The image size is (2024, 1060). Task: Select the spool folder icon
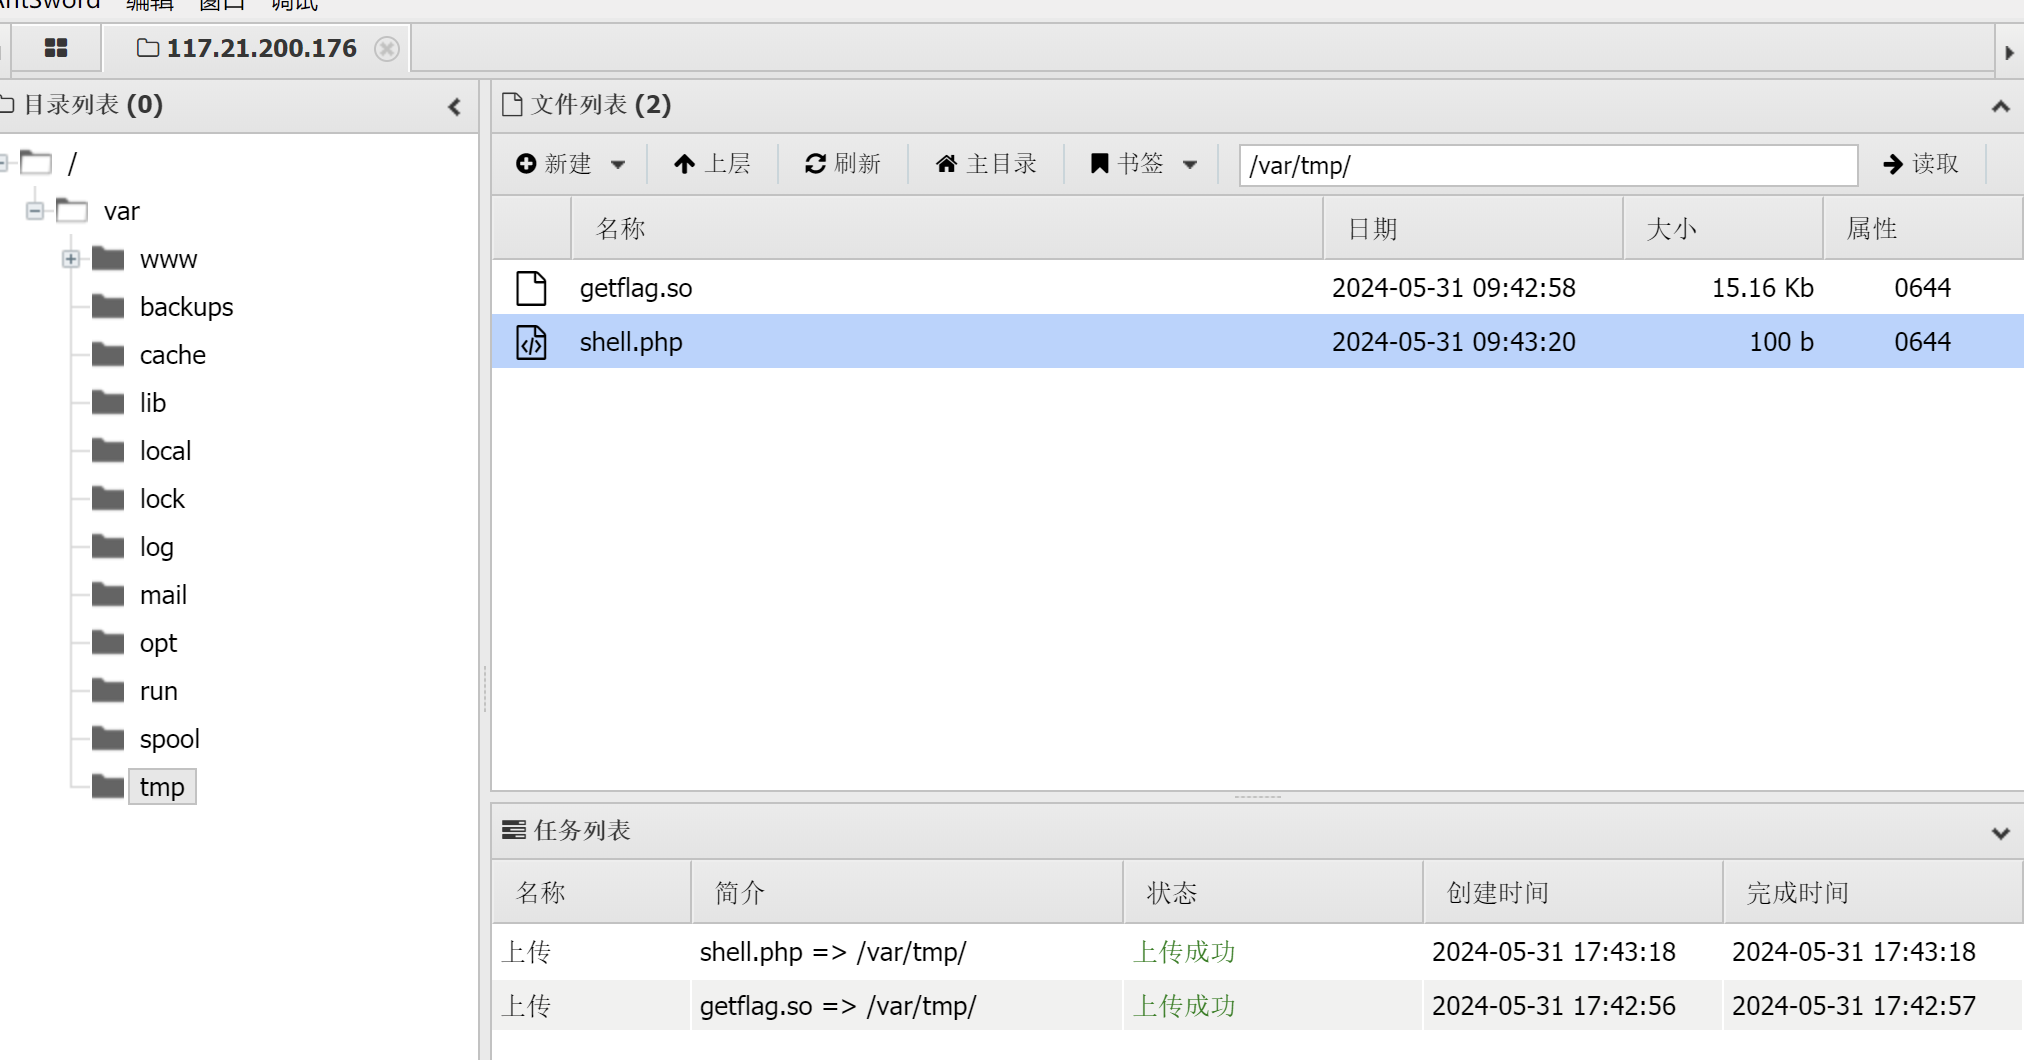(x=108, y=739)
